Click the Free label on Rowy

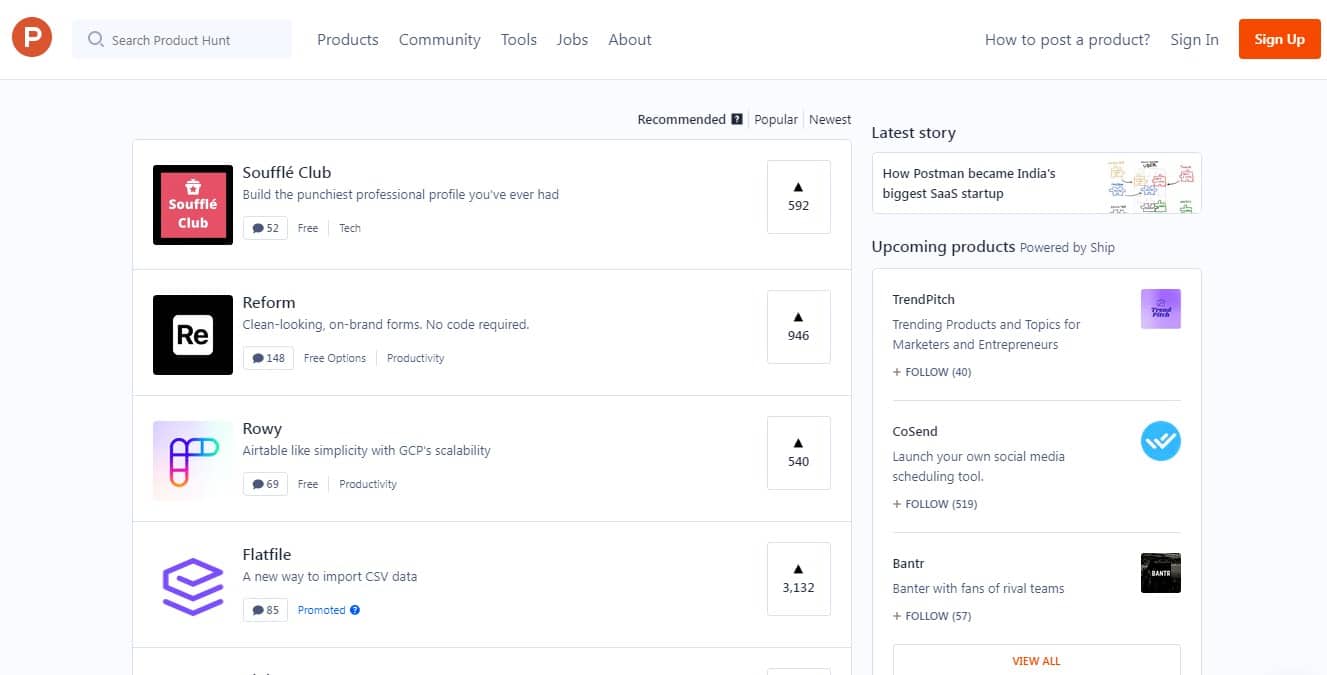308,484
